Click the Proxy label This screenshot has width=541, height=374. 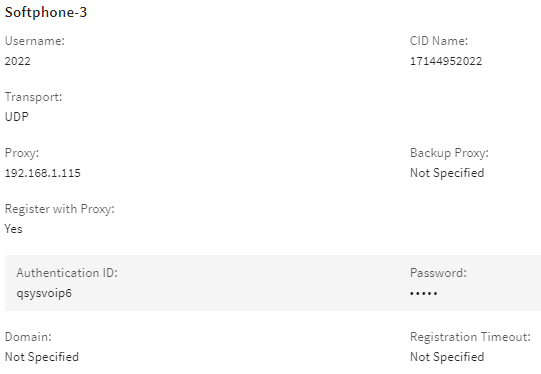[22, 153]
